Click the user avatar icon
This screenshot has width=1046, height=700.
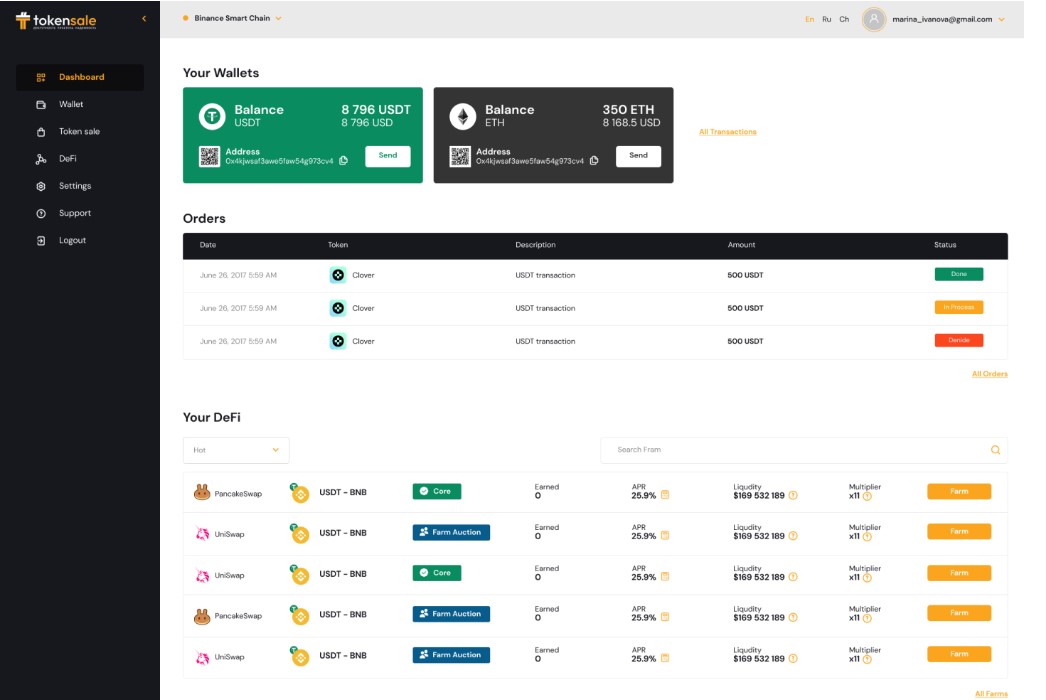click(x=873, y=19)
